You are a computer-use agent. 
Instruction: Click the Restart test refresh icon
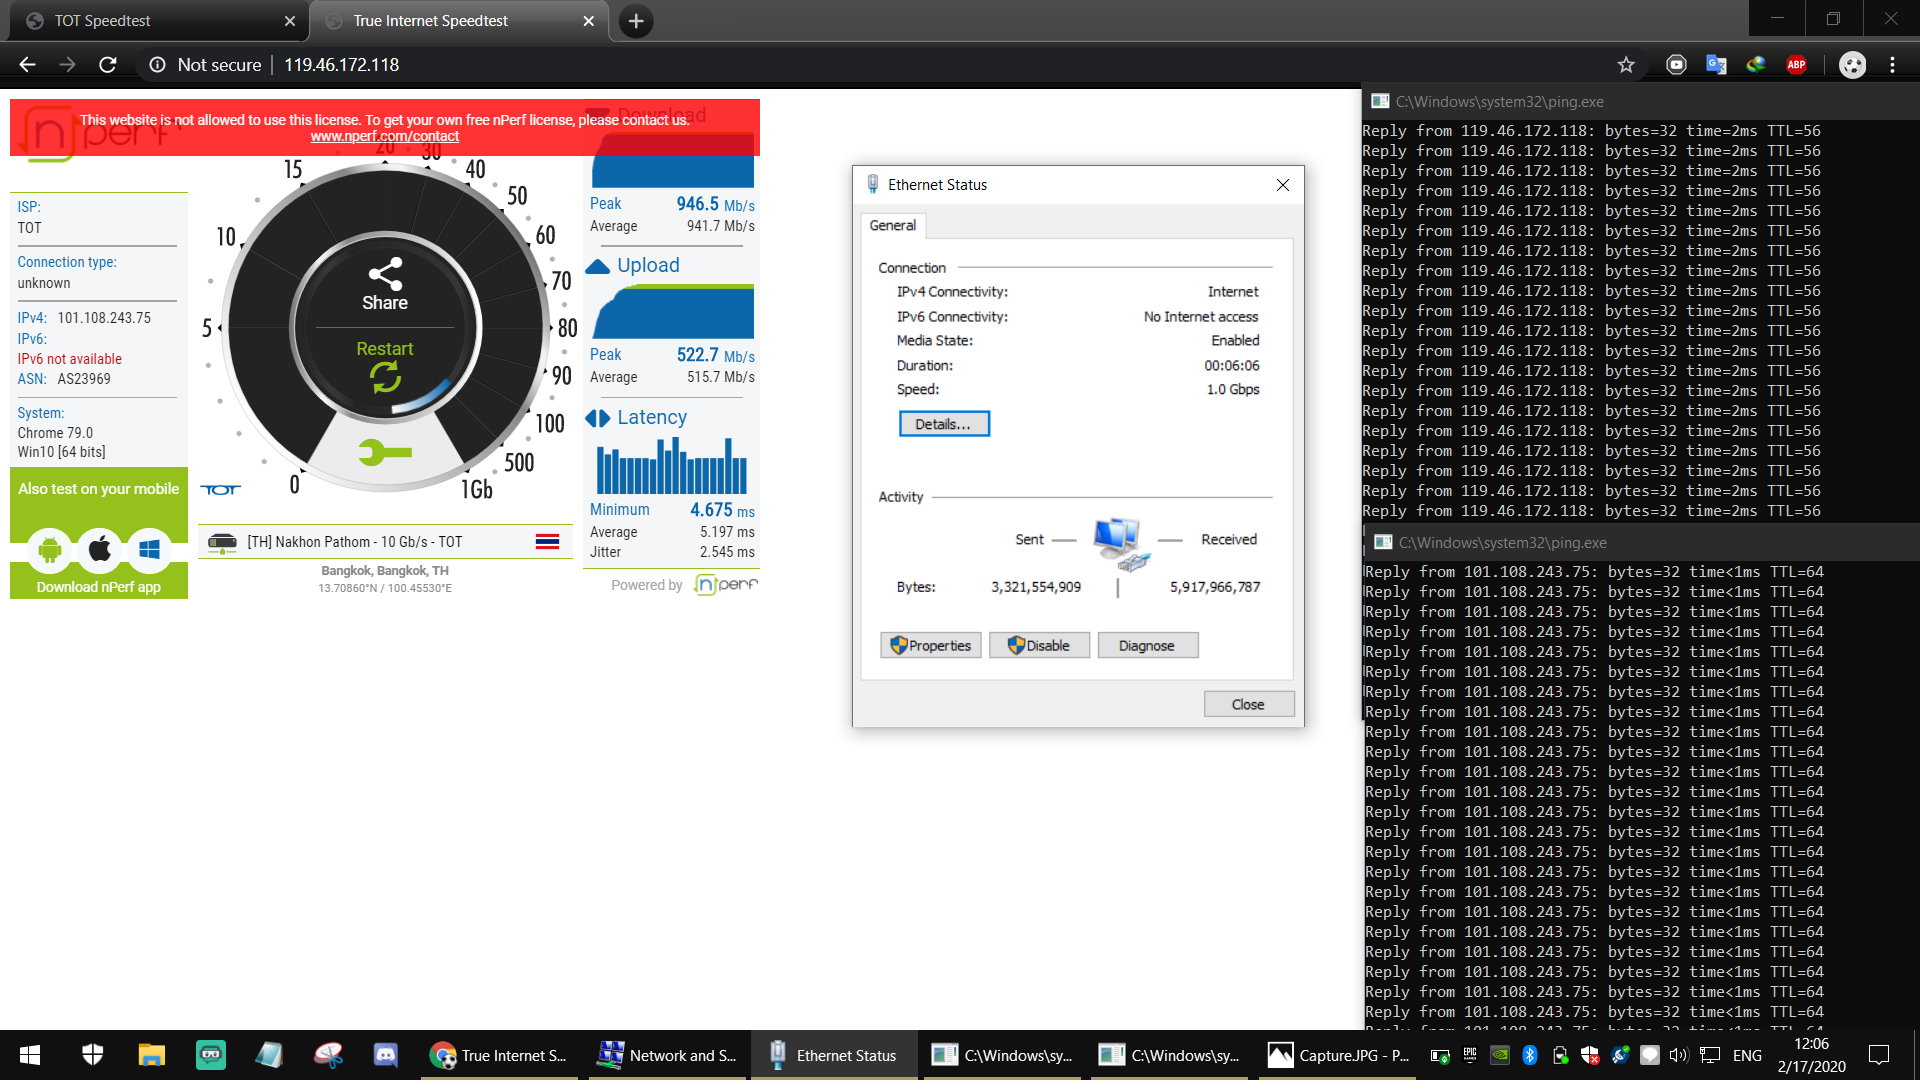click(x=385, y=377)
